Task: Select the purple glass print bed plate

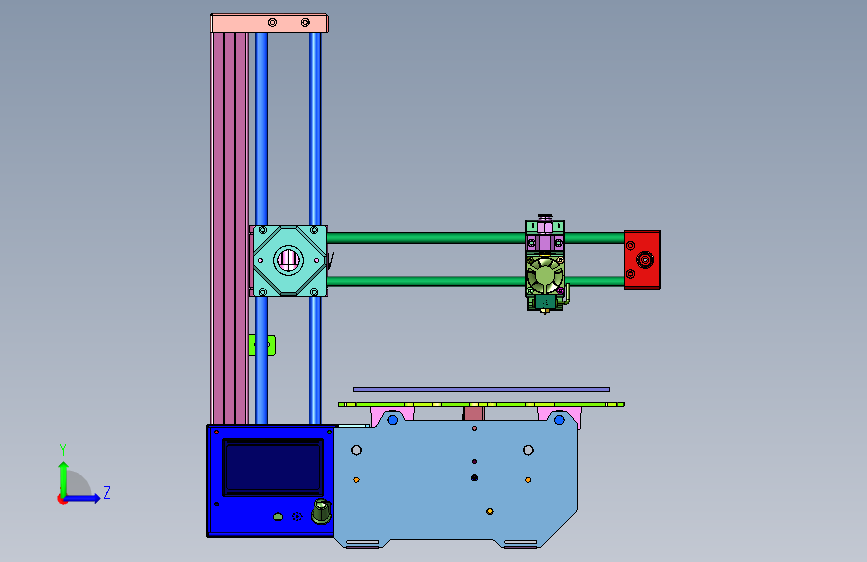Action: (x=481, y=389)
